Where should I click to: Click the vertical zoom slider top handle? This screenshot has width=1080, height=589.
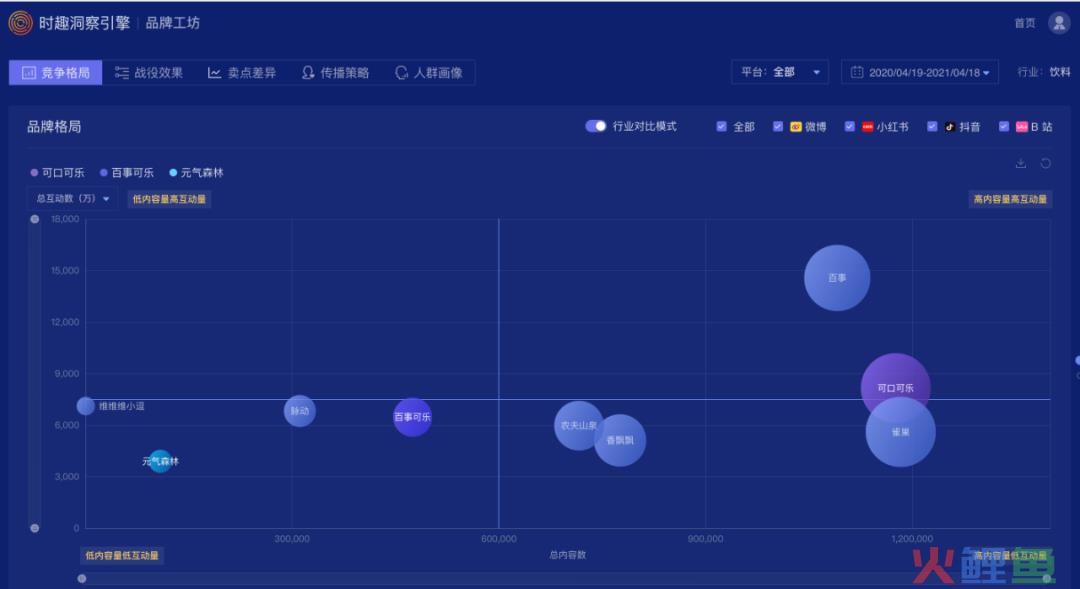pyautogui.click(x=34, y=219)
